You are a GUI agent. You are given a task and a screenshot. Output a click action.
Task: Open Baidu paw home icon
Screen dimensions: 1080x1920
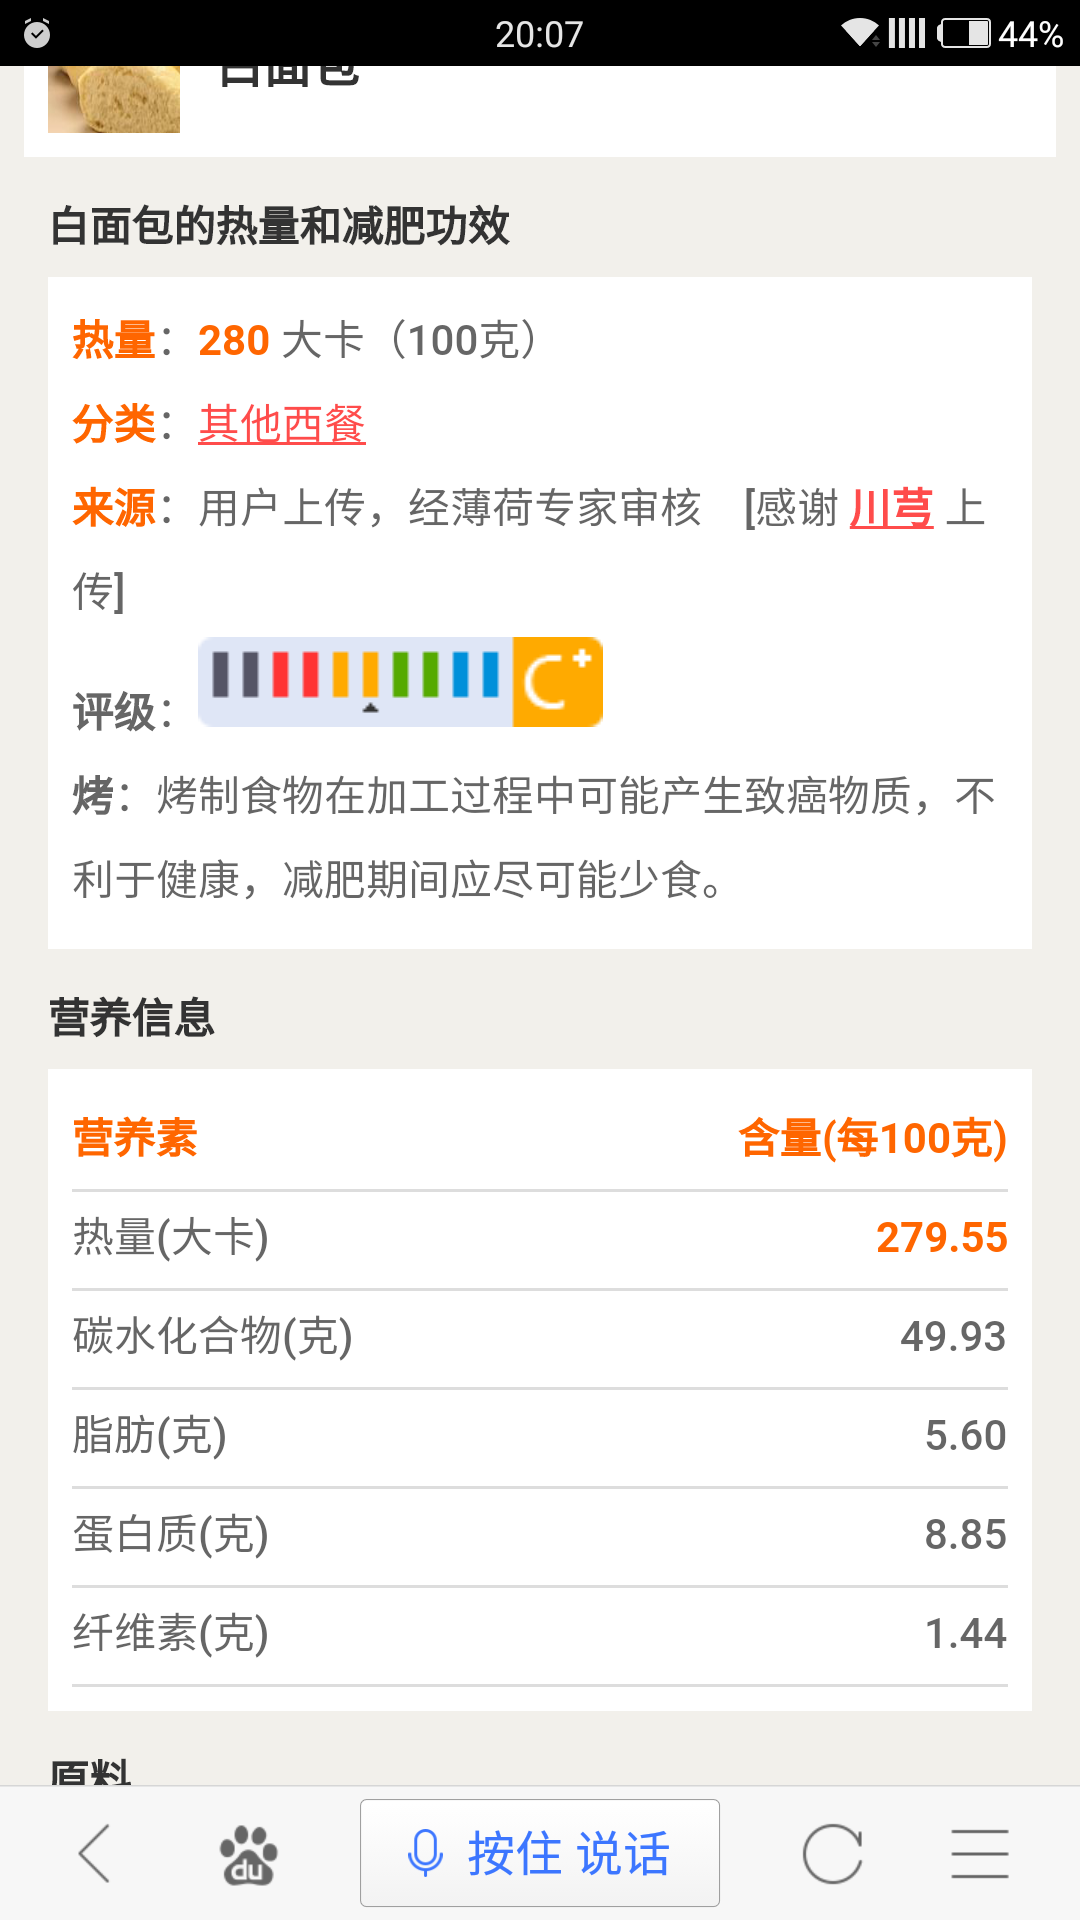(248, 1855)
